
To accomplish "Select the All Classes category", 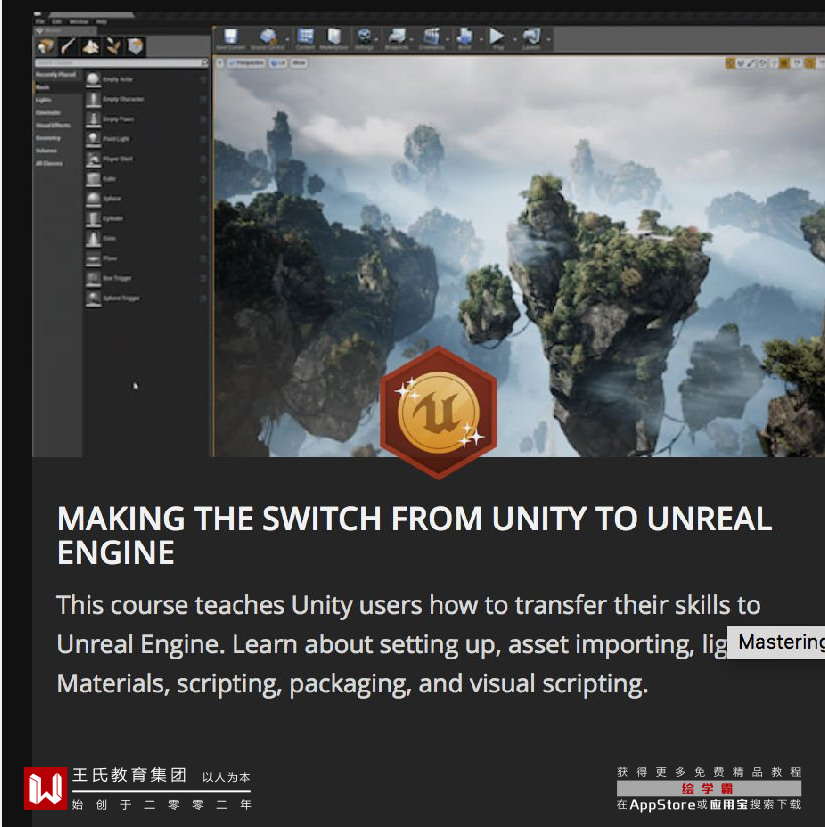I will (56, 164).
